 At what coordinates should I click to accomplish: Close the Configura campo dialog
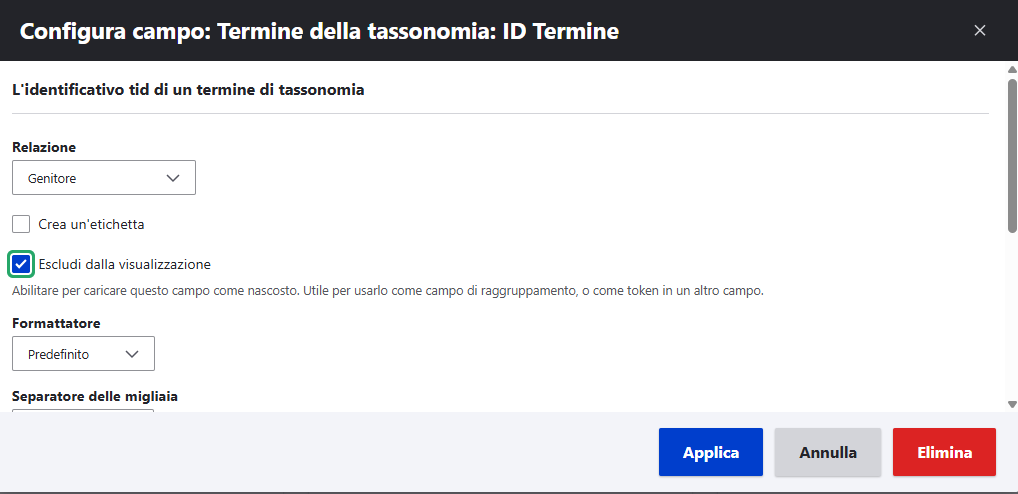(980, 30)
